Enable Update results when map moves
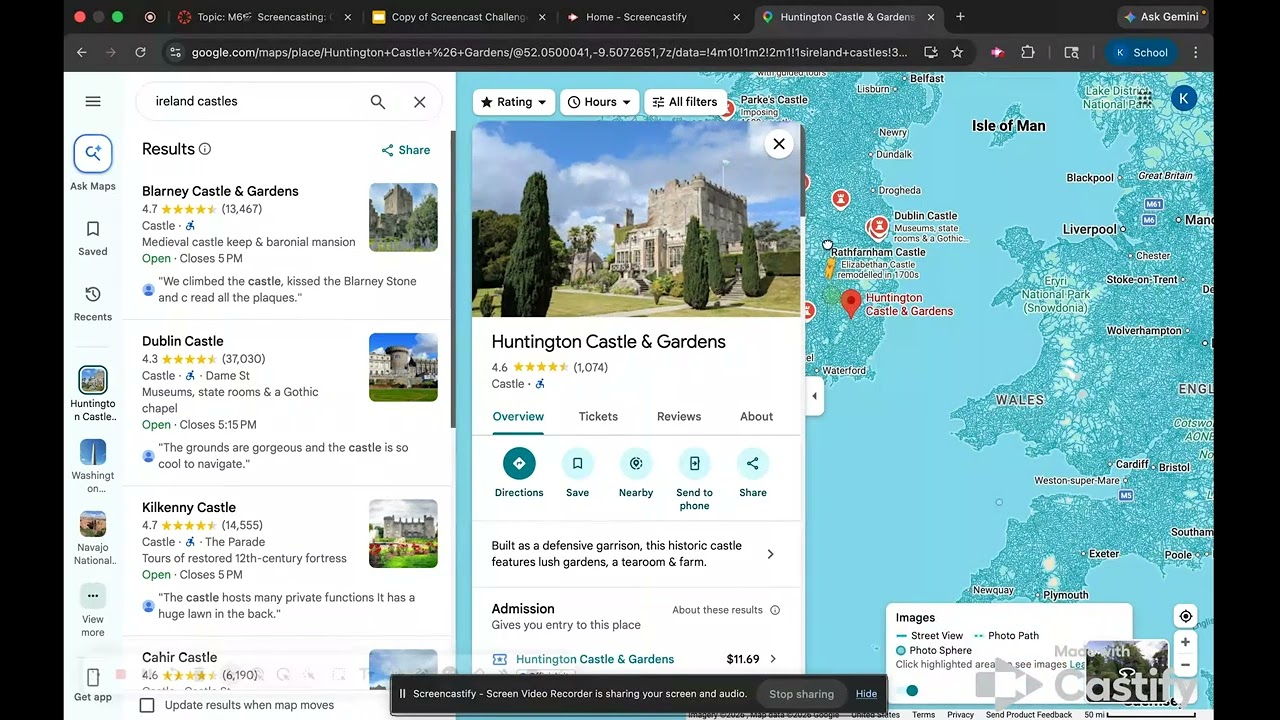The width and height of the screenshot is (1280, 720). coord(147,705)
